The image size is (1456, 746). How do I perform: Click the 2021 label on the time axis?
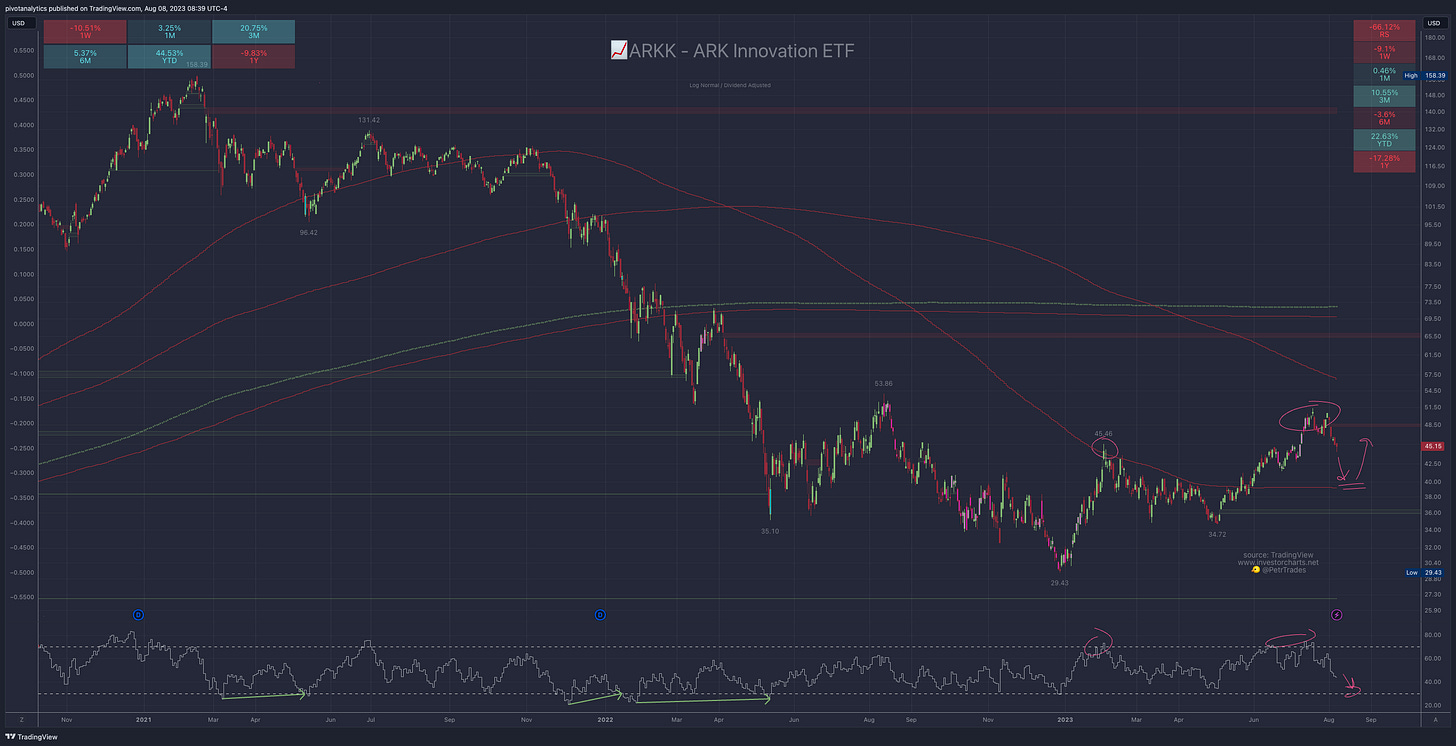coord(144,719)
